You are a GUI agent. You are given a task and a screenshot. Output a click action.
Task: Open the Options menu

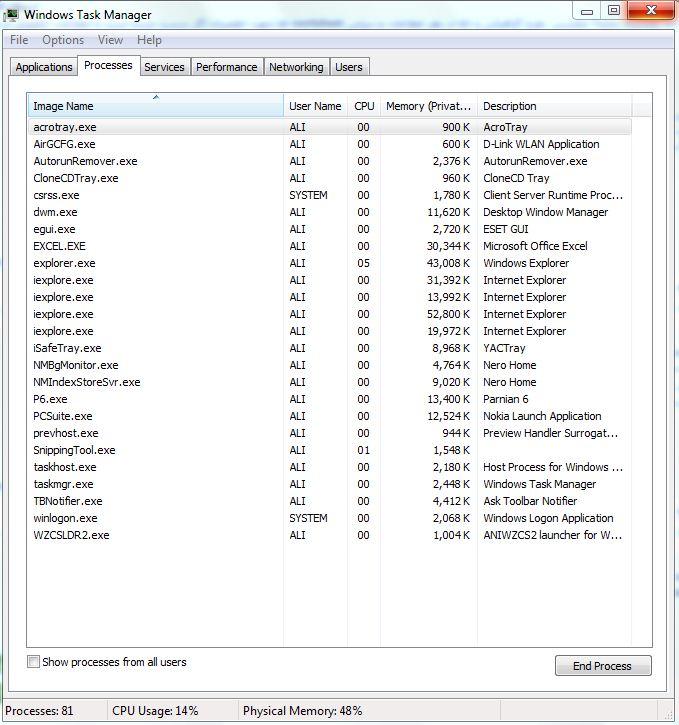(x=63, y=40)
